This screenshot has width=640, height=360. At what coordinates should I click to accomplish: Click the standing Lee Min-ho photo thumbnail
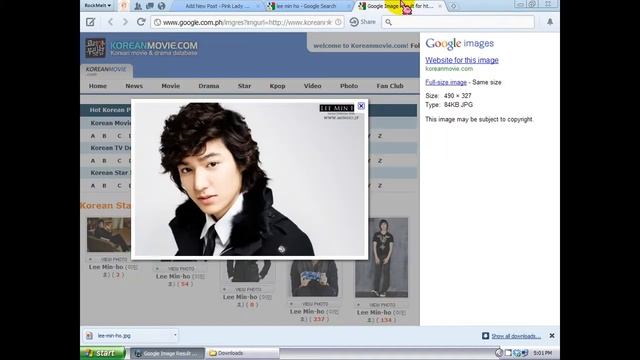click(382, 258)
